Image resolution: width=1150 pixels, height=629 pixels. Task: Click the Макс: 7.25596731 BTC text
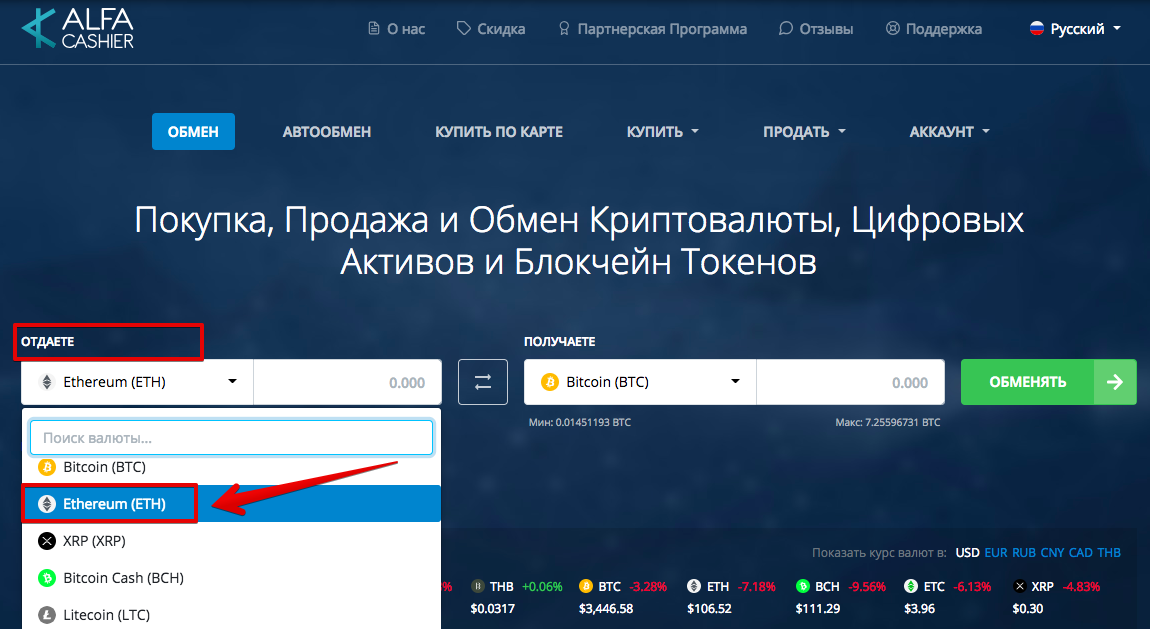pyautogui.click(x=887, y=422)
